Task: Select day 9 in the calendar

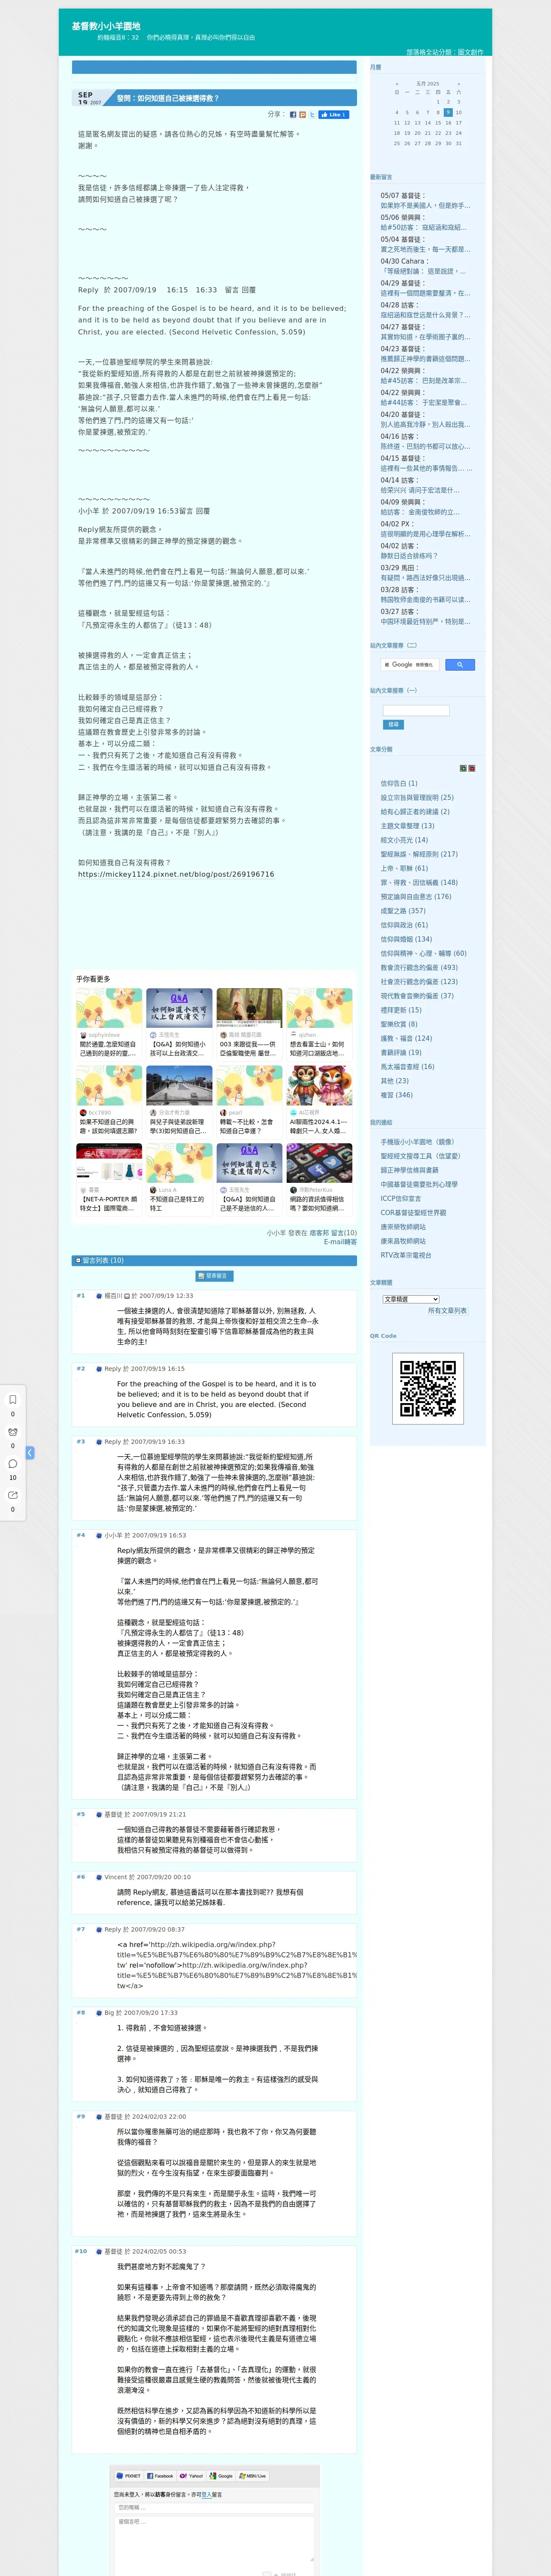Action: pyautogui.click(x=448, y=112)
